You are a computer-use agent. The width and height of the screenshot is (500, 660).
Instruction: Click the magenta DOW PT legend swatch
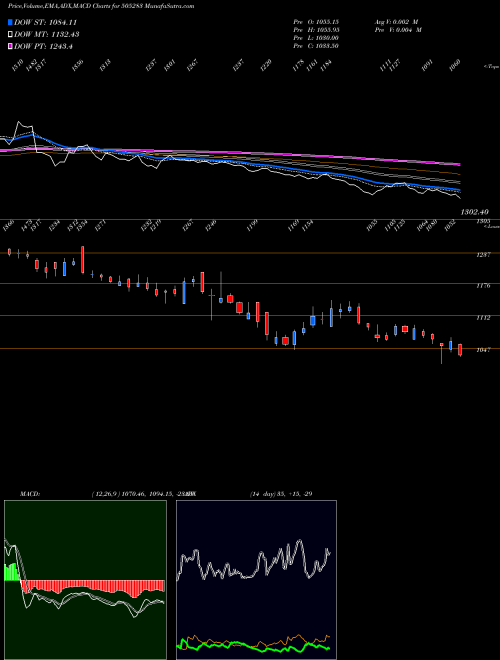point(10,46)
